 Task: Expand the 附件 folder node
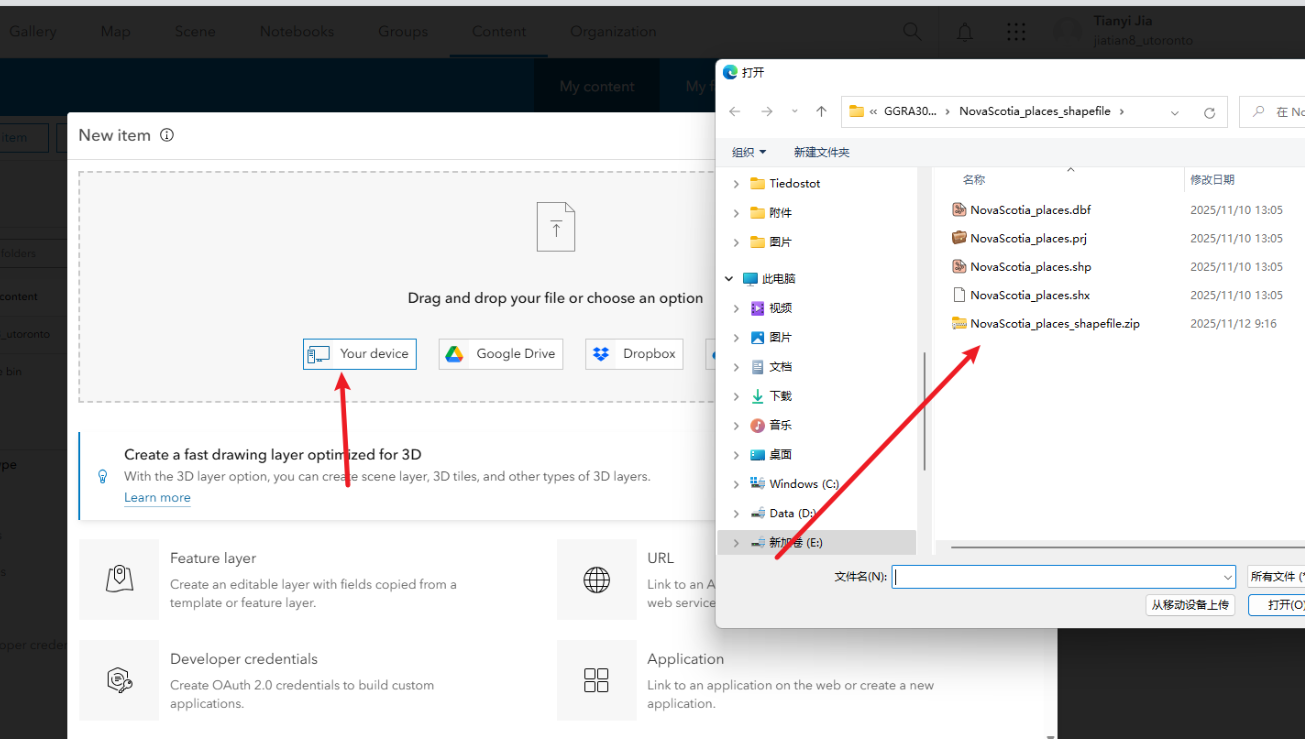coord(737,213)
